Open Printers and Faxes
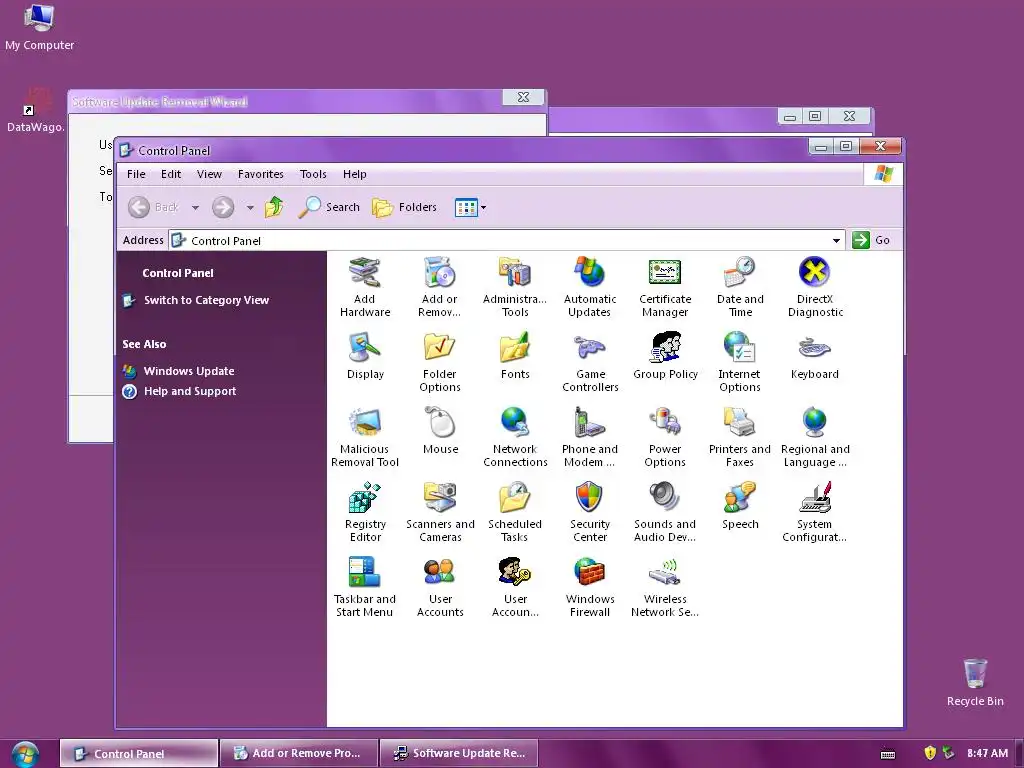1024x768 pixels. pyautogui.click(x=740, y=438)
